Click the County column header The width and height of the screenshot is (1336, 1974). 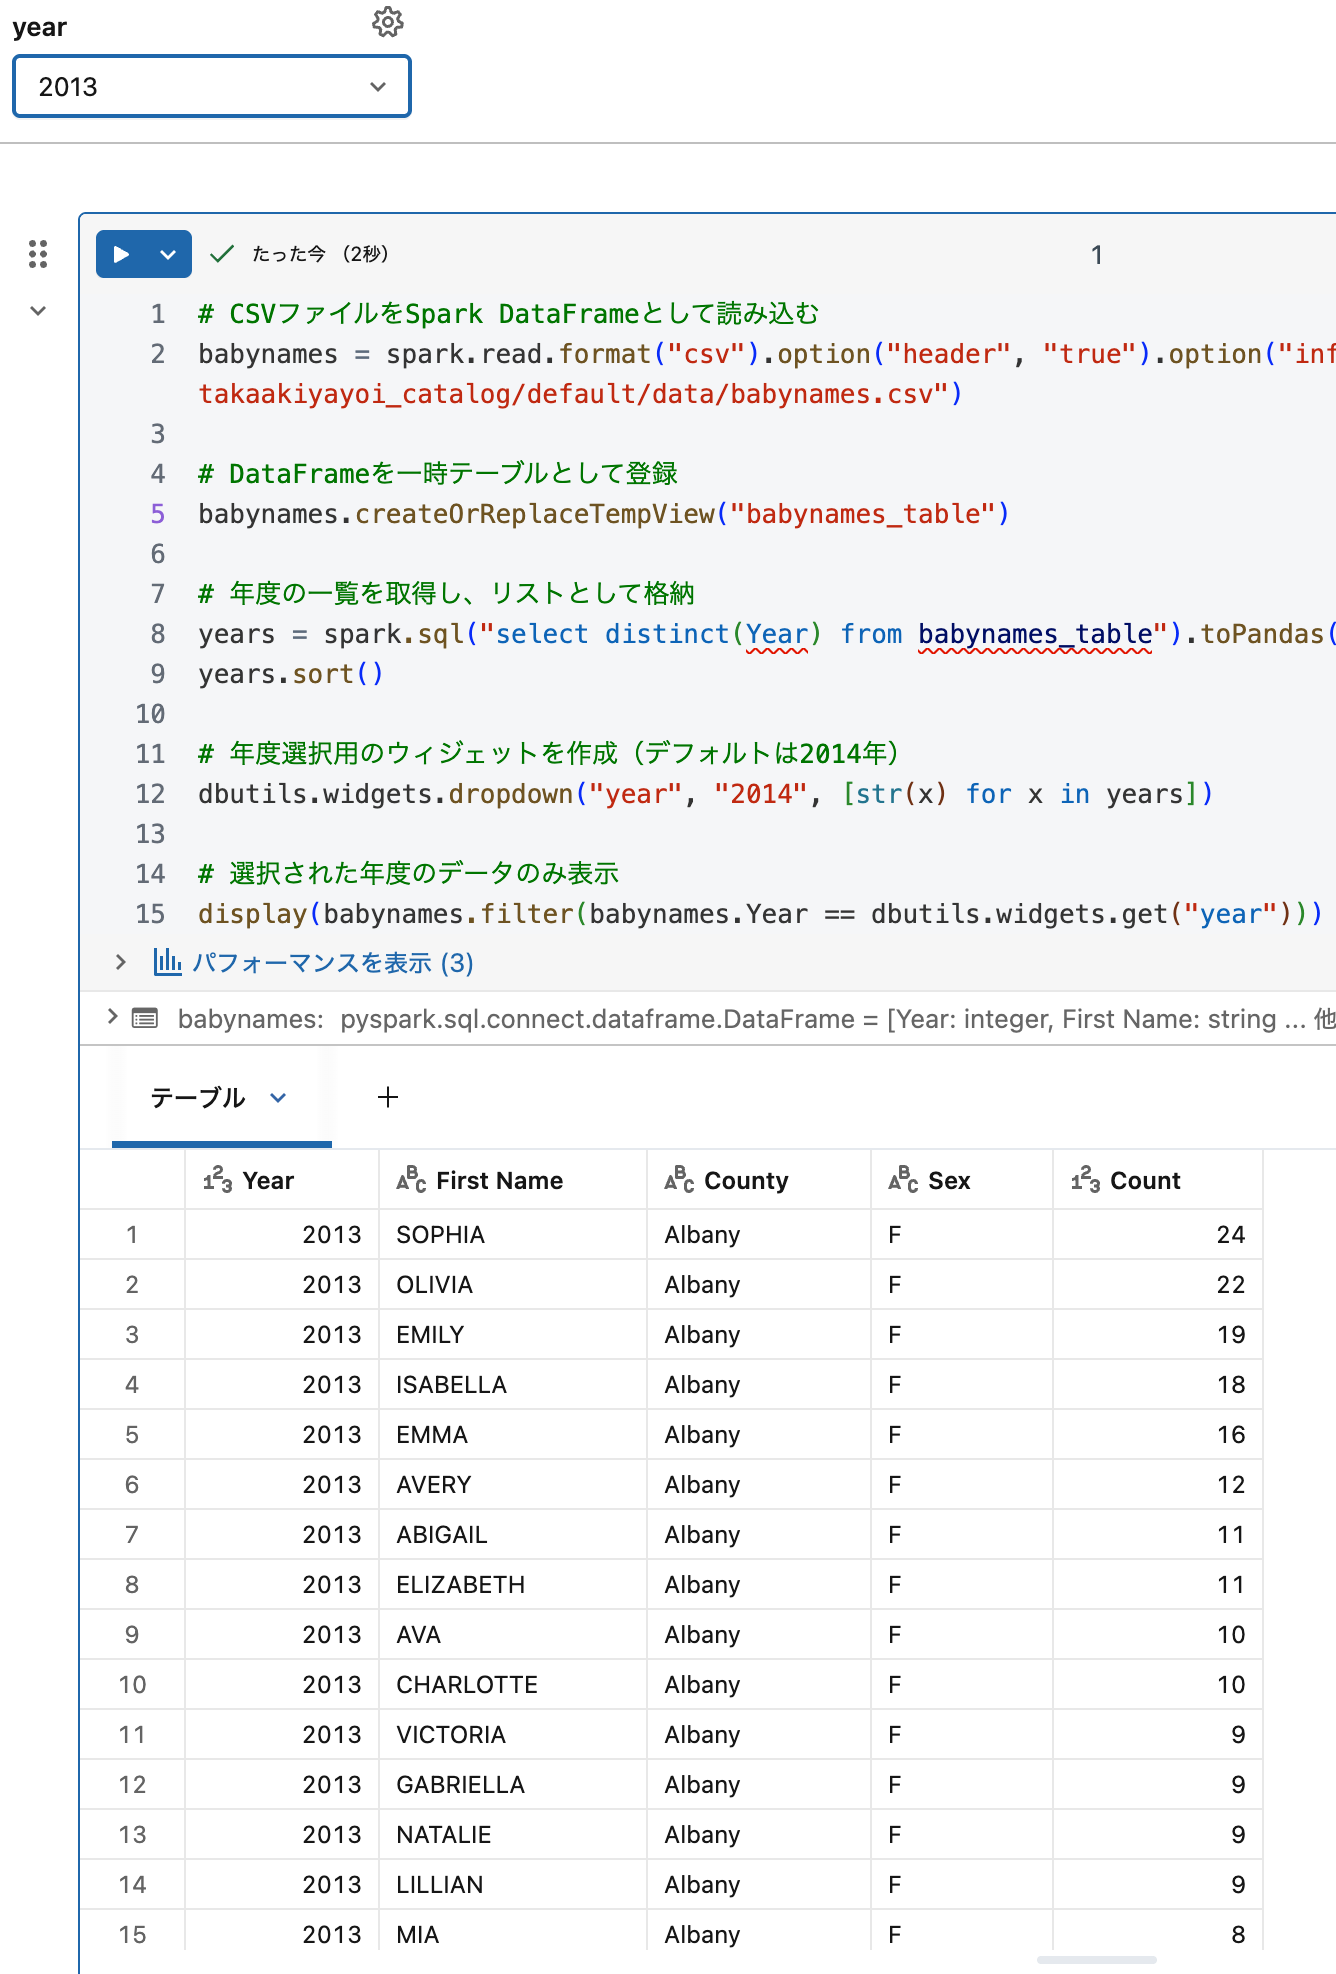click(x=759, y=1180)
